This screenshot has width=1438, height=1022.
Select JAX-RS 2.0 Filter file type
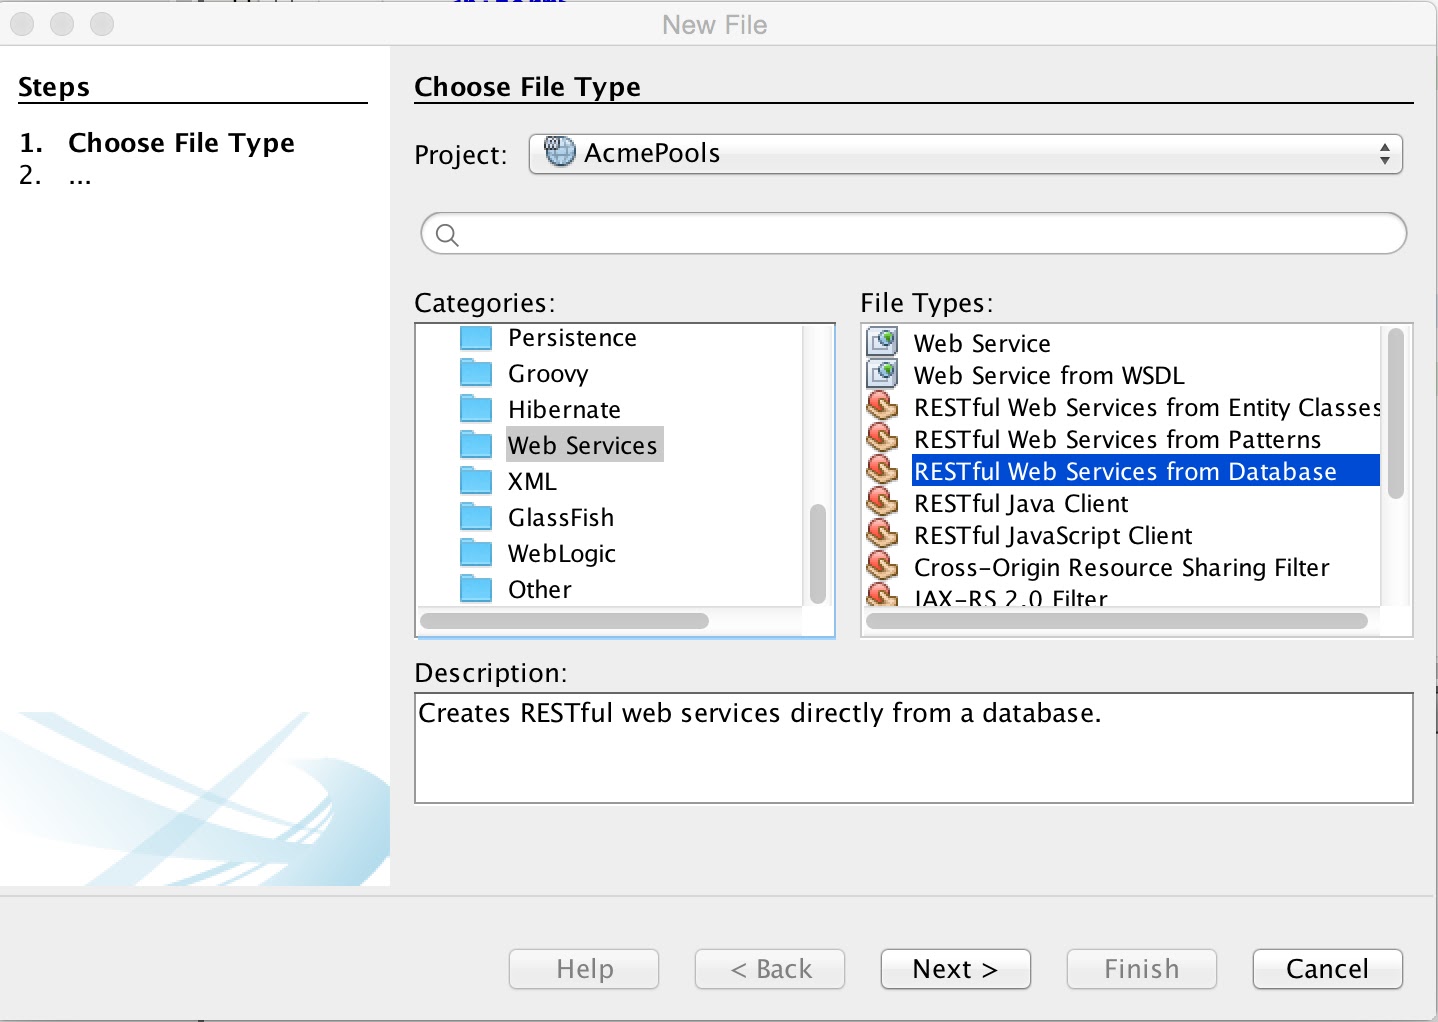pyautogui.click(x=1010, y=597)
